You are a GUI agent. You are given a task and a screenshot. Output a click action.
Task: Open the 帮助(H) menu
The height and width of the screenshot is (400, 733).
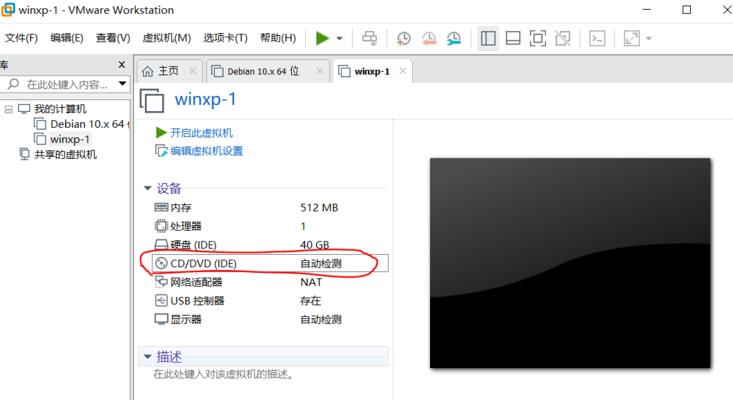click(278, 38)
